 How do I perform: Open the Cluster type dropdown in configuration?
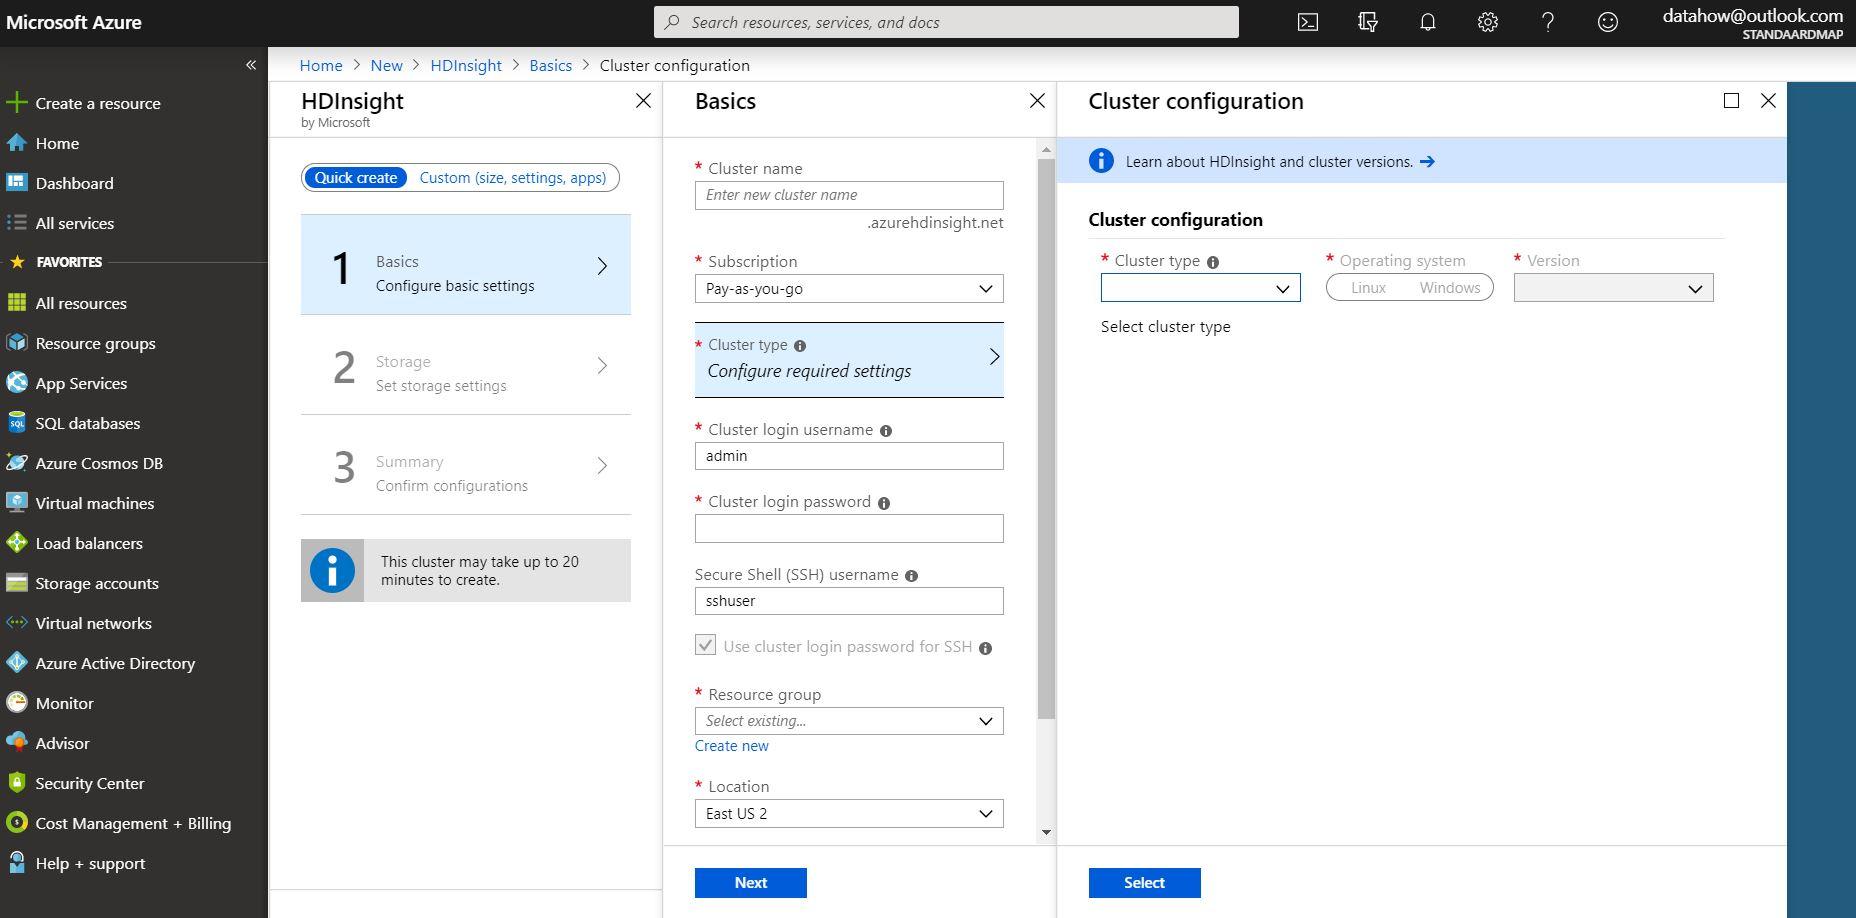(1200, 288)
